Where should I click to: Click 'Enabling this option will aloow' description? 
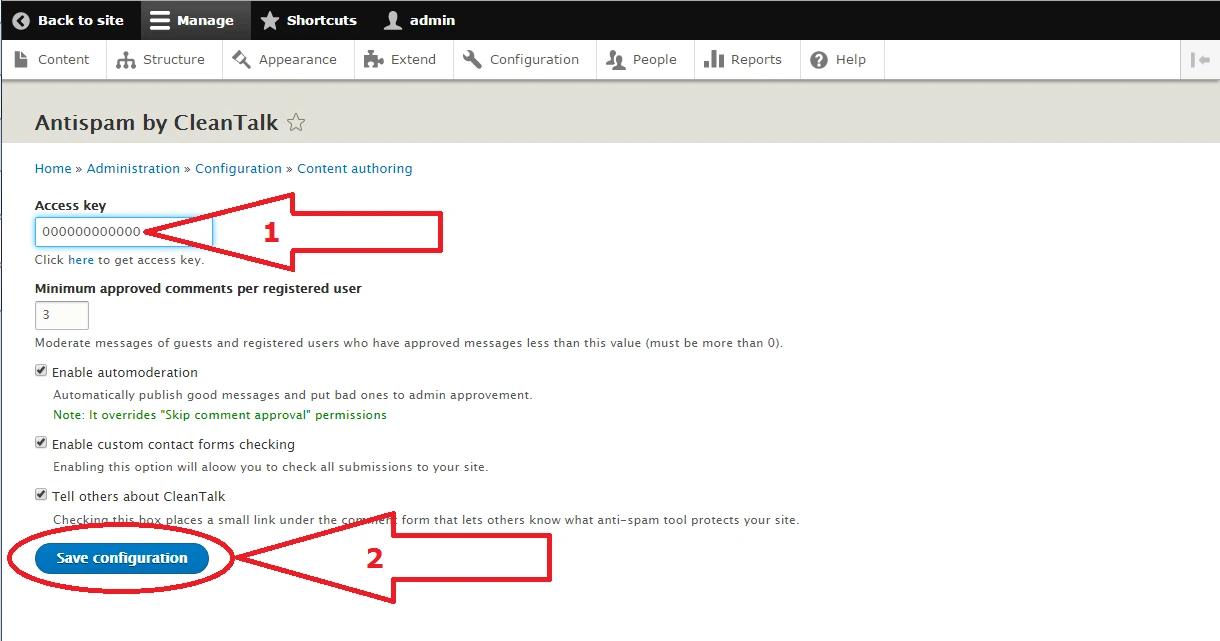point(270,467)
